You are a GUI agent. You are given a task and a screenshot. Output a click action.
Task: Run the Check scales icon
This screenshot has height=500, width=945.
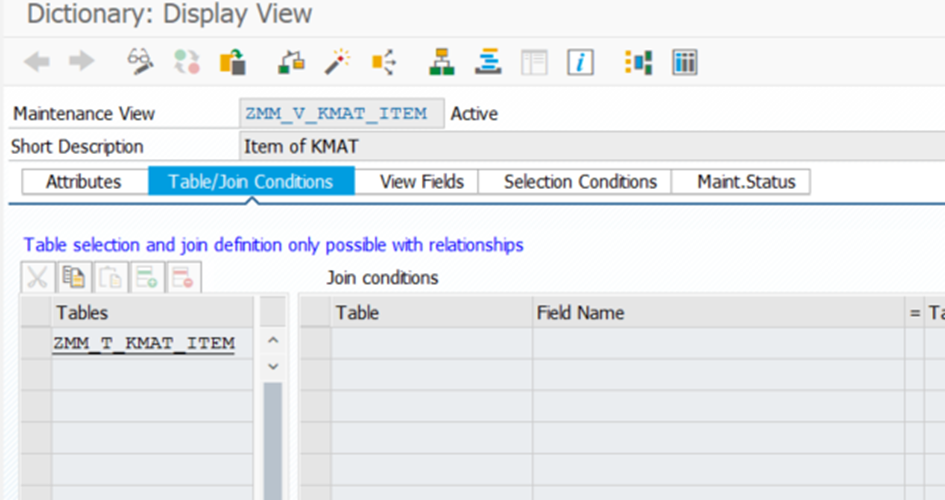291,62
